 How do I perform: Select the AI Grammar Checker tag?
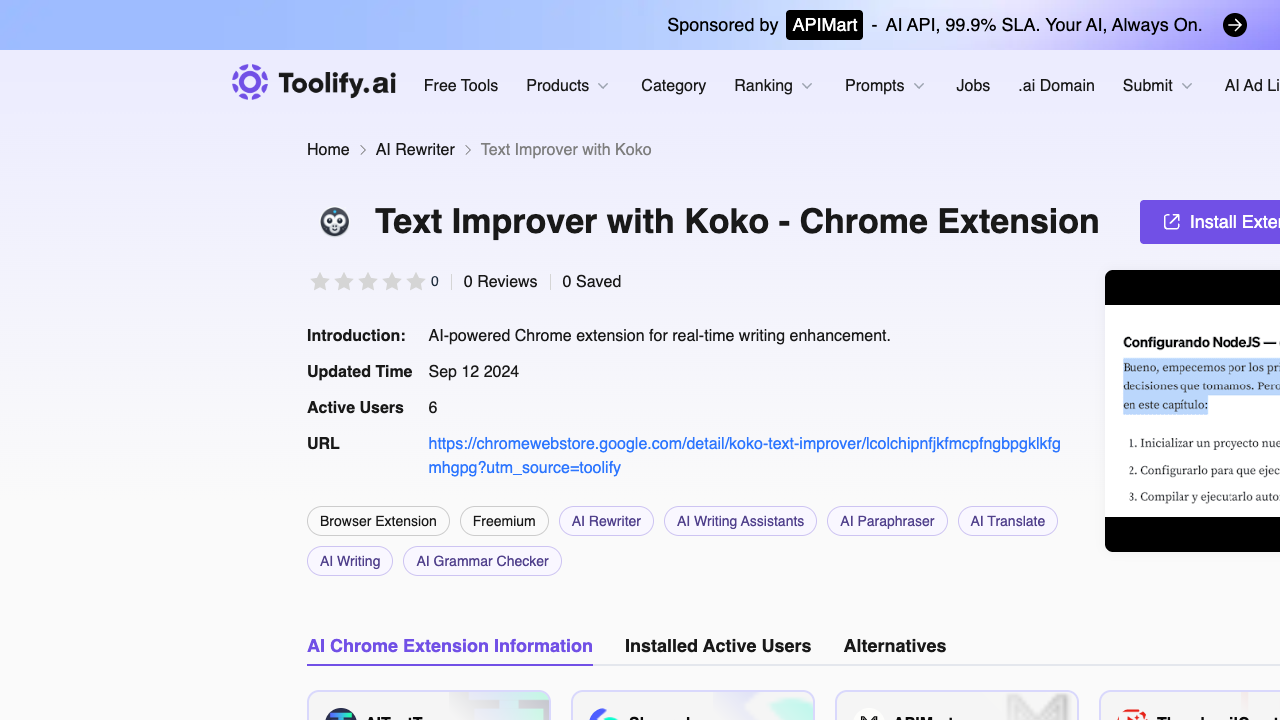(x=483, y=561)
